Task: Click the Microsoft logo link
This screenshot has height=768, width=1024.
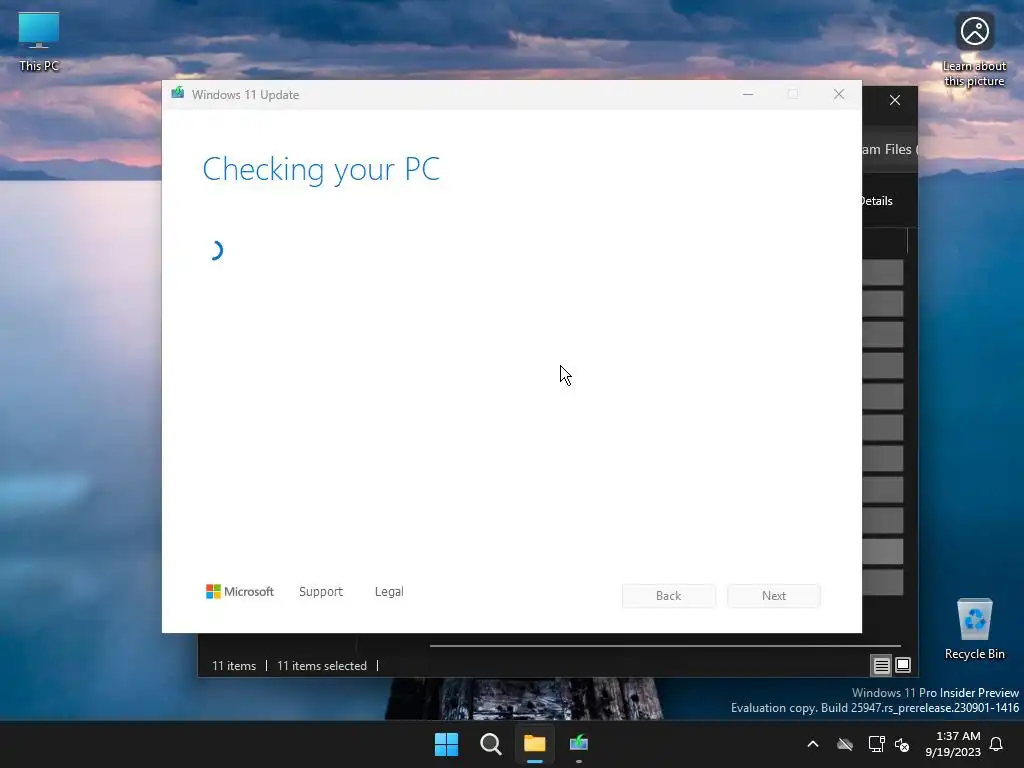Action: click(x=240, y=592)
